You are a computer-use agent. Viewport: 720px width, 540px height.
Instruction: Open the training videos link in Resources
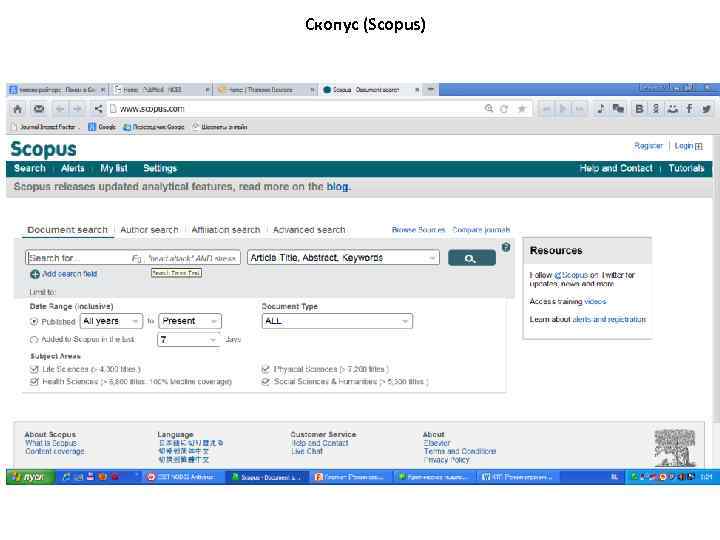click(x=595, y=302)
